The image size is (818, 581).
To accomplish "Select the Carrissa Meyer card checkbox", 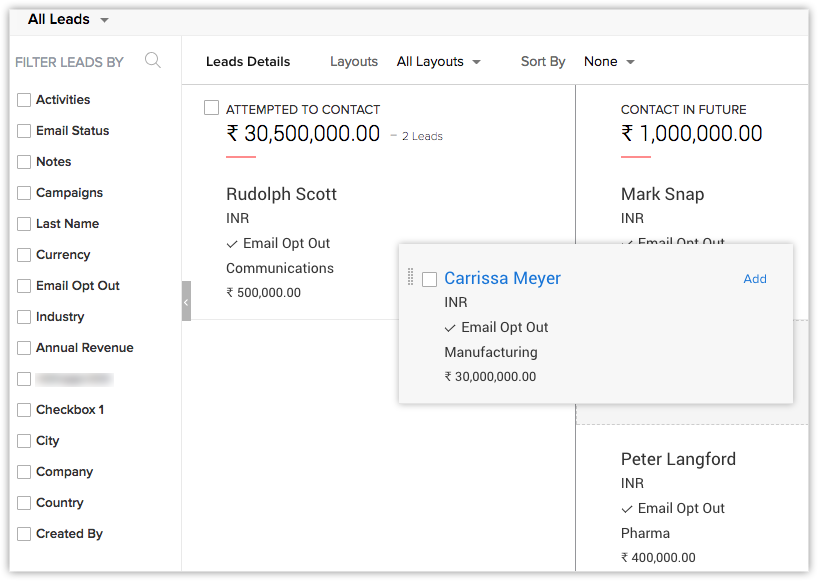I will (430, 279).
